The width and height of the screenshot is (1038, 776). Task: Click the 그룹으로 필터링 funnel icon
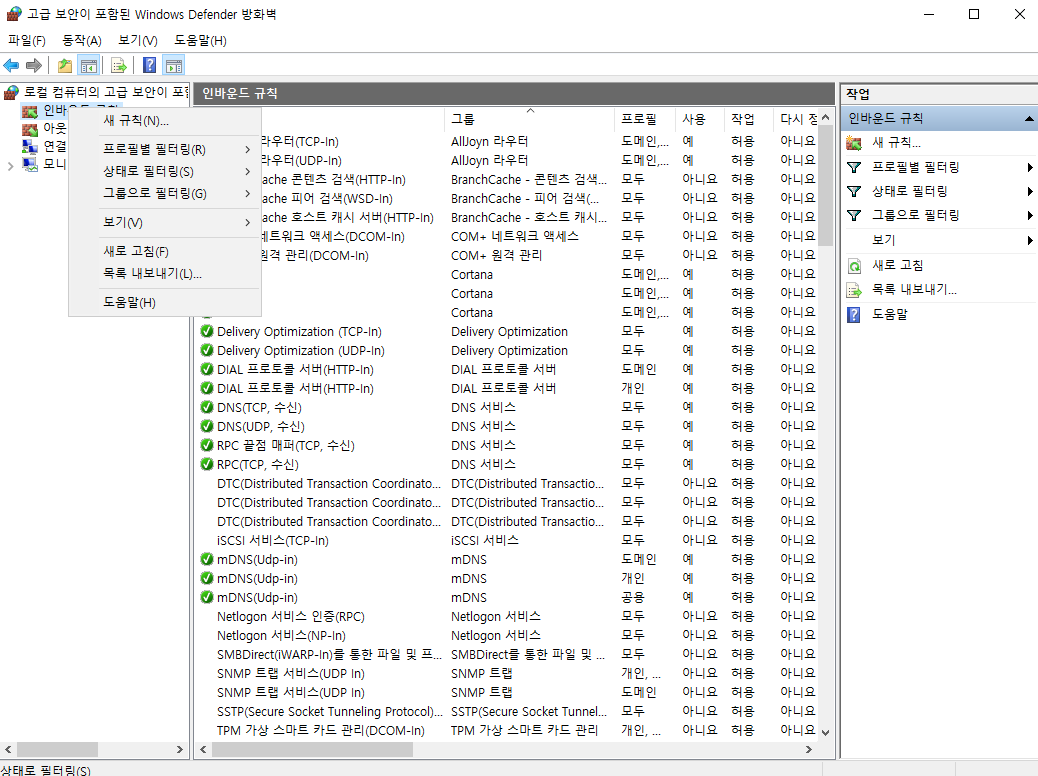click(854, 215)
